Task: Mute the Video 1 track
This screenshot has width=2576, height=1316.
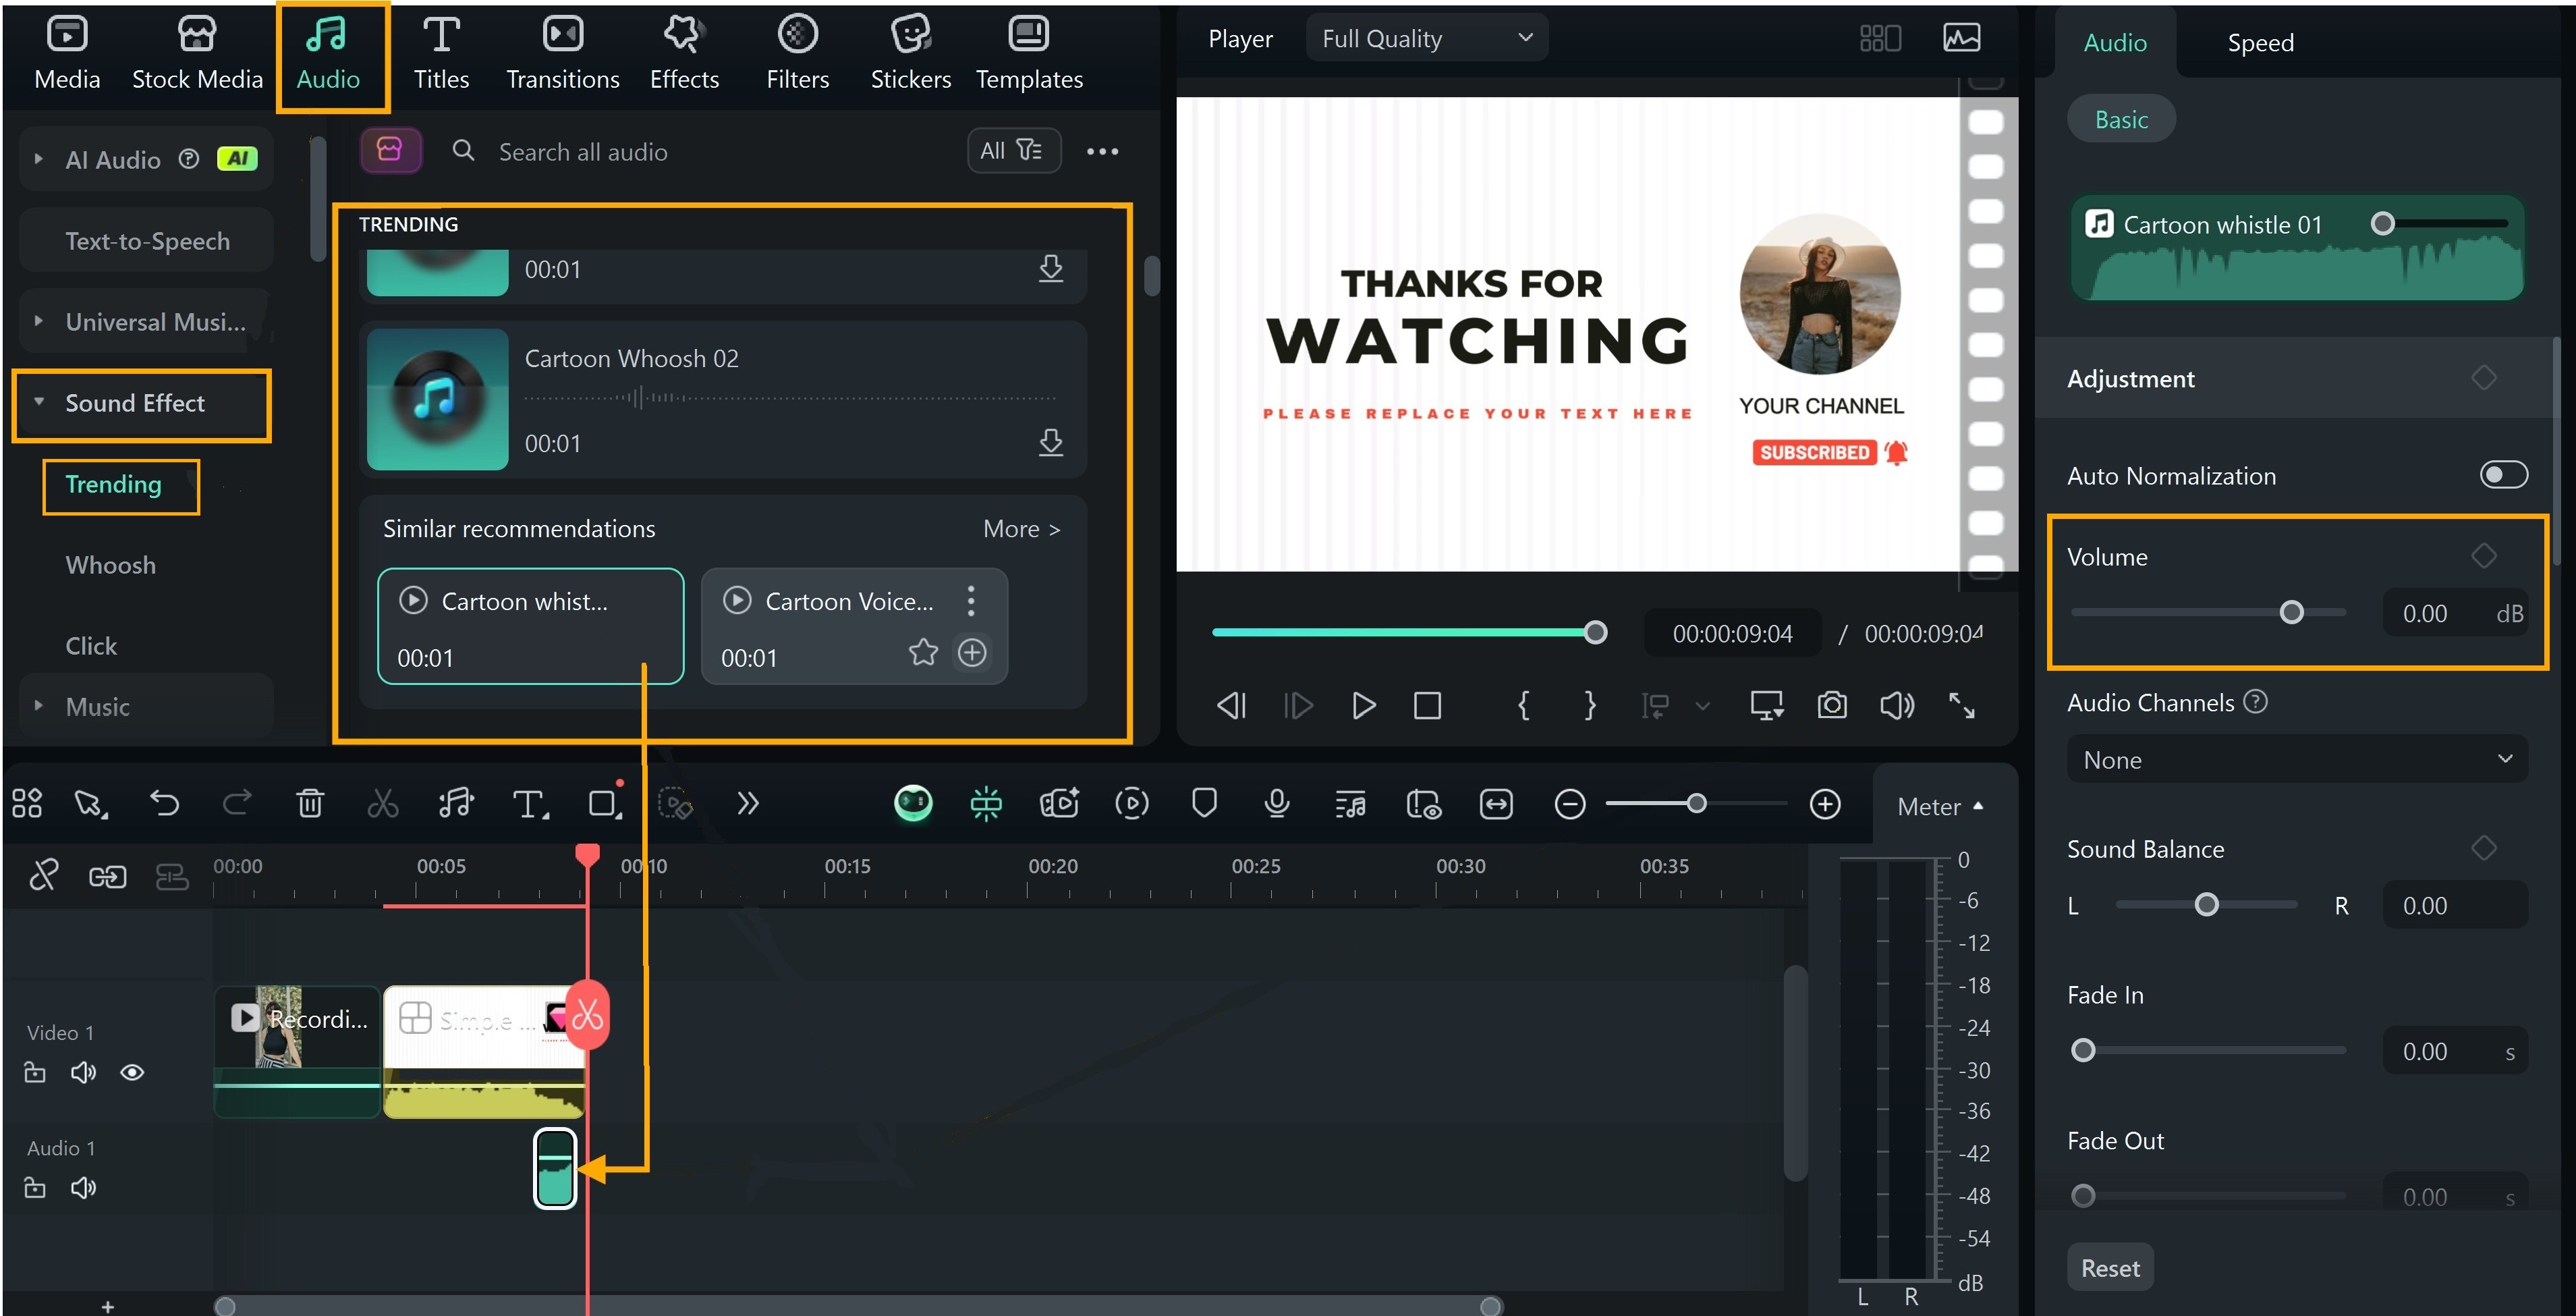Action: tap(83, 1072)
